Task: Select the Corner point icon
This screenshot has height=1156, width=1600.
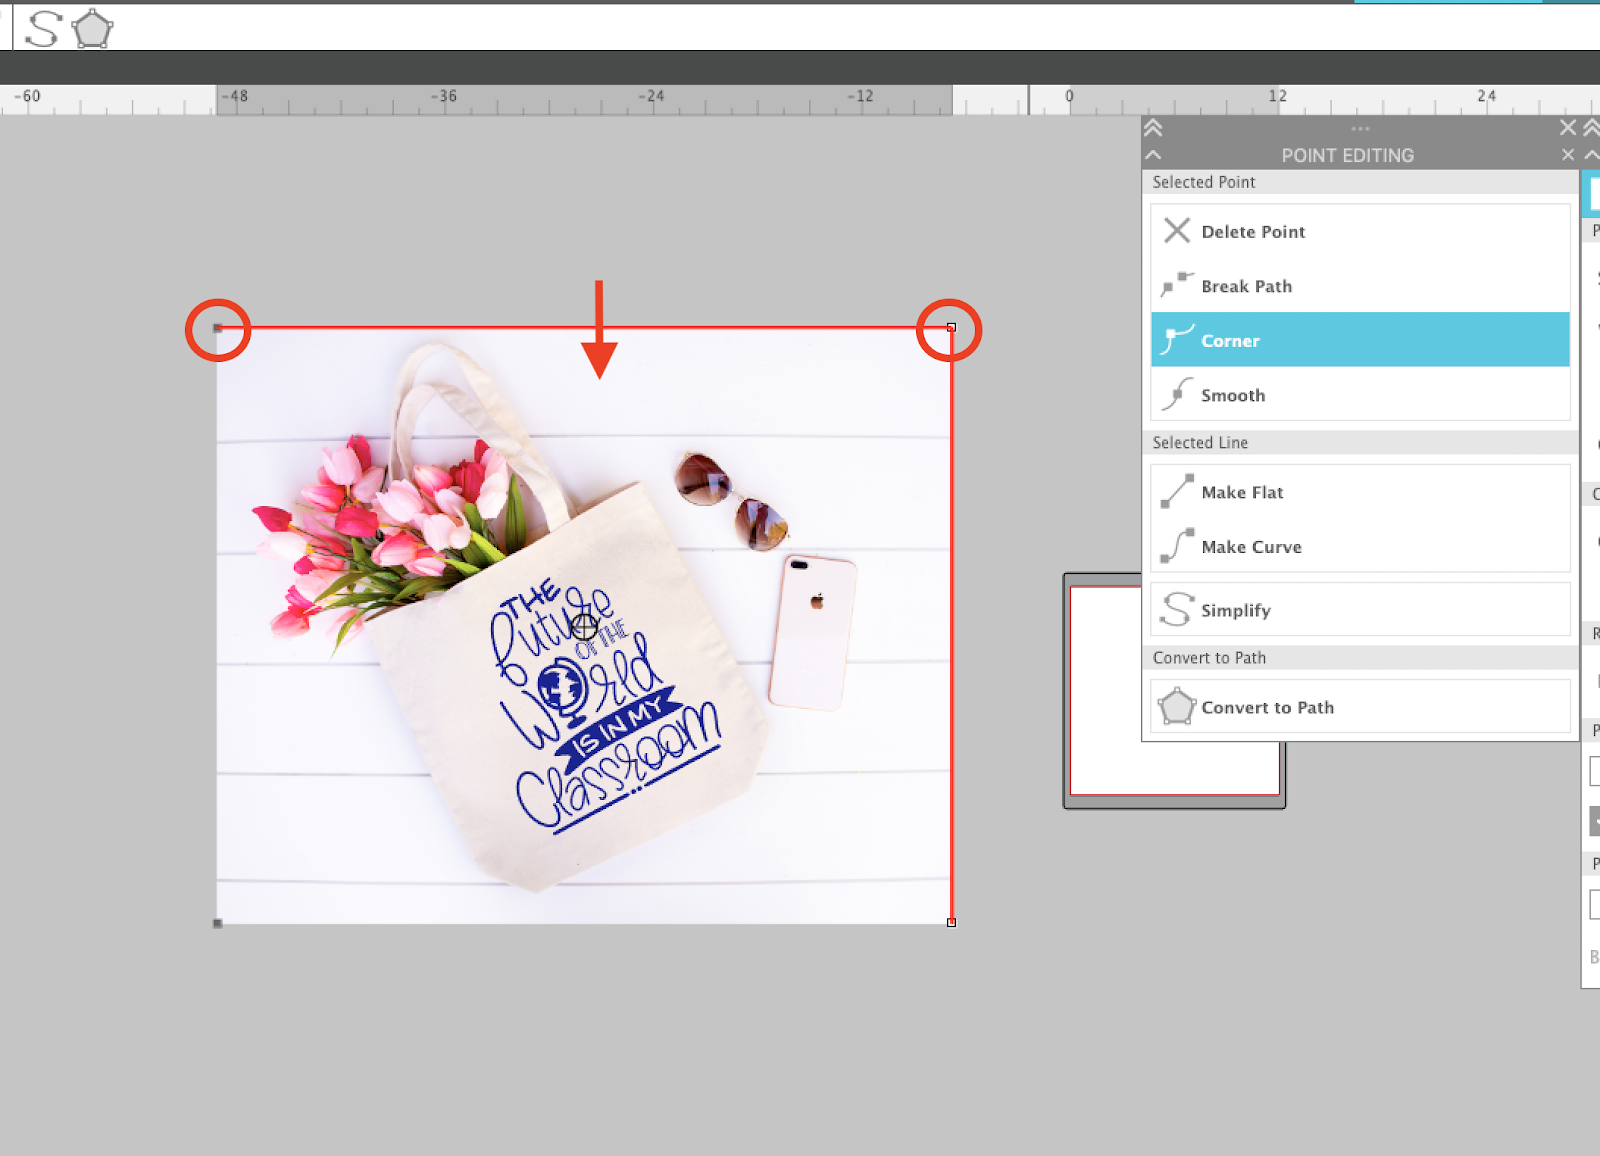Action: pos(1180,340)
